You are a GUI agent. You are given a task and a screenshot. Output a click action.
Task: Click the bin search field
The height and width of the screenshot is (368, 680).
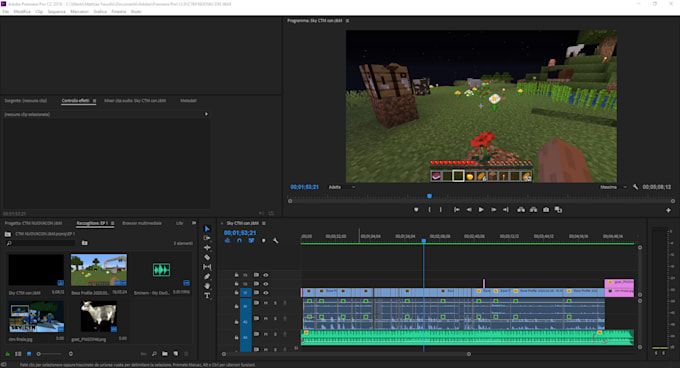click(x=41, y=243)
